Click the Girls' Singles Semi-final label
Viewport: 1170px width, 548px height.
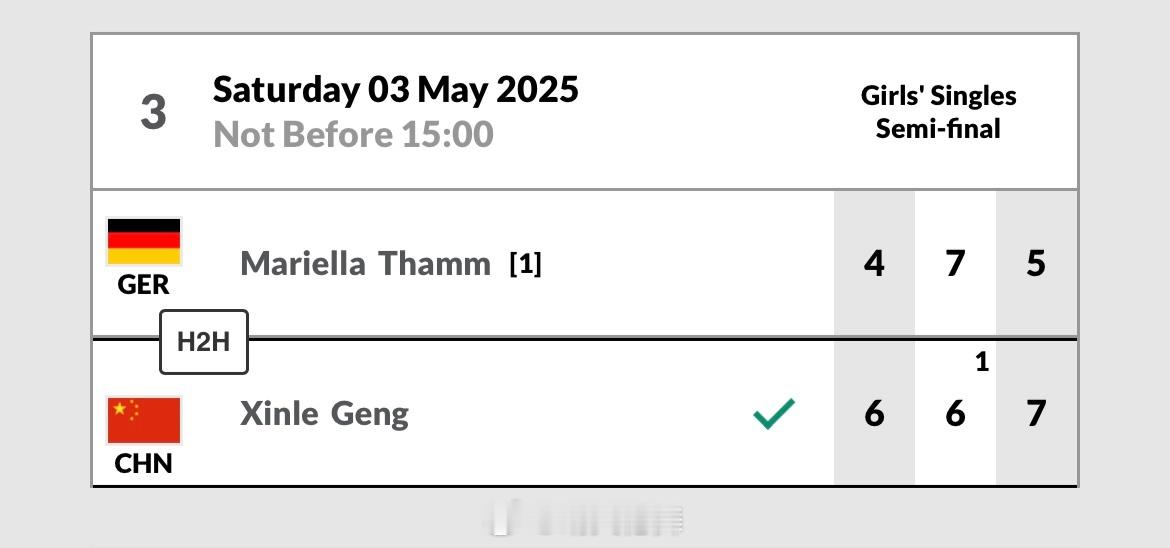pos(938,112)
